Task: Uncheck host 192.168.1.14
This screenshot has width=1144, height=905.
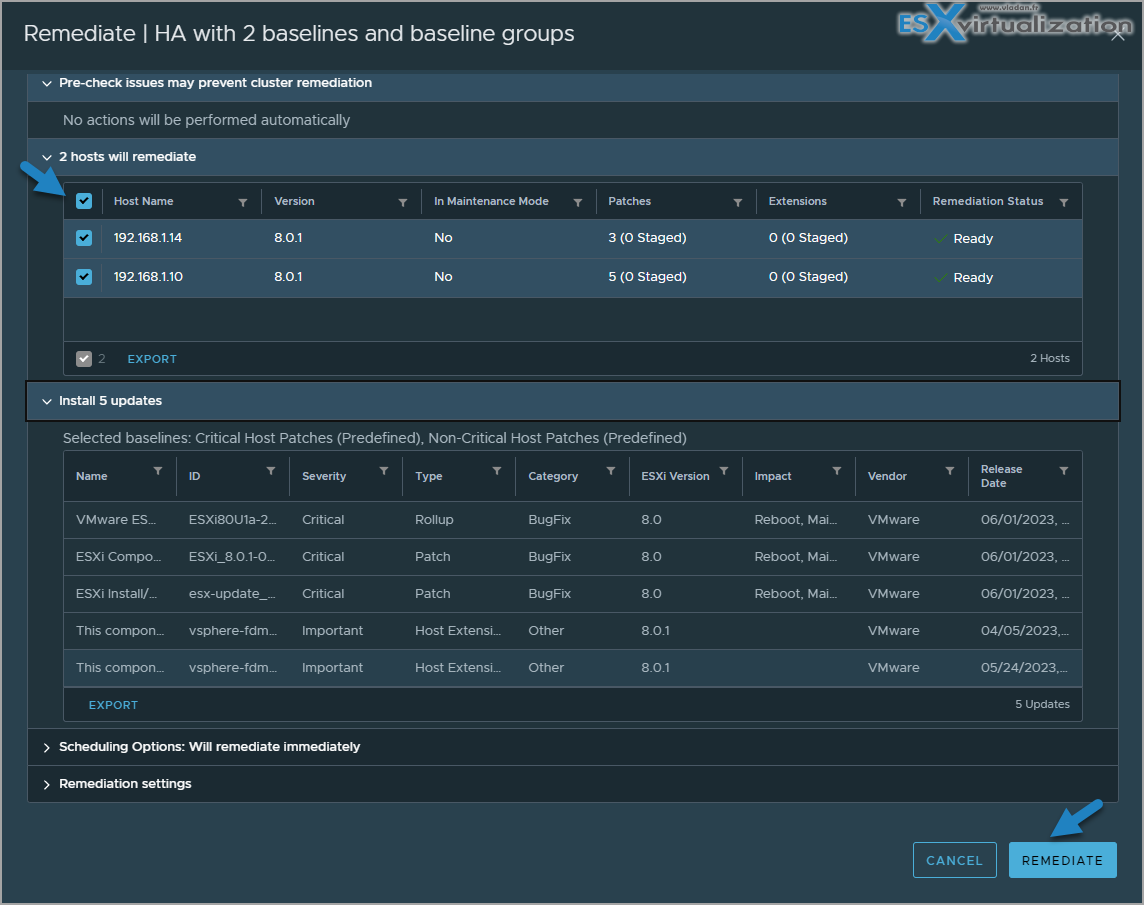Action: pyautogui.click(x=84, y=238)
